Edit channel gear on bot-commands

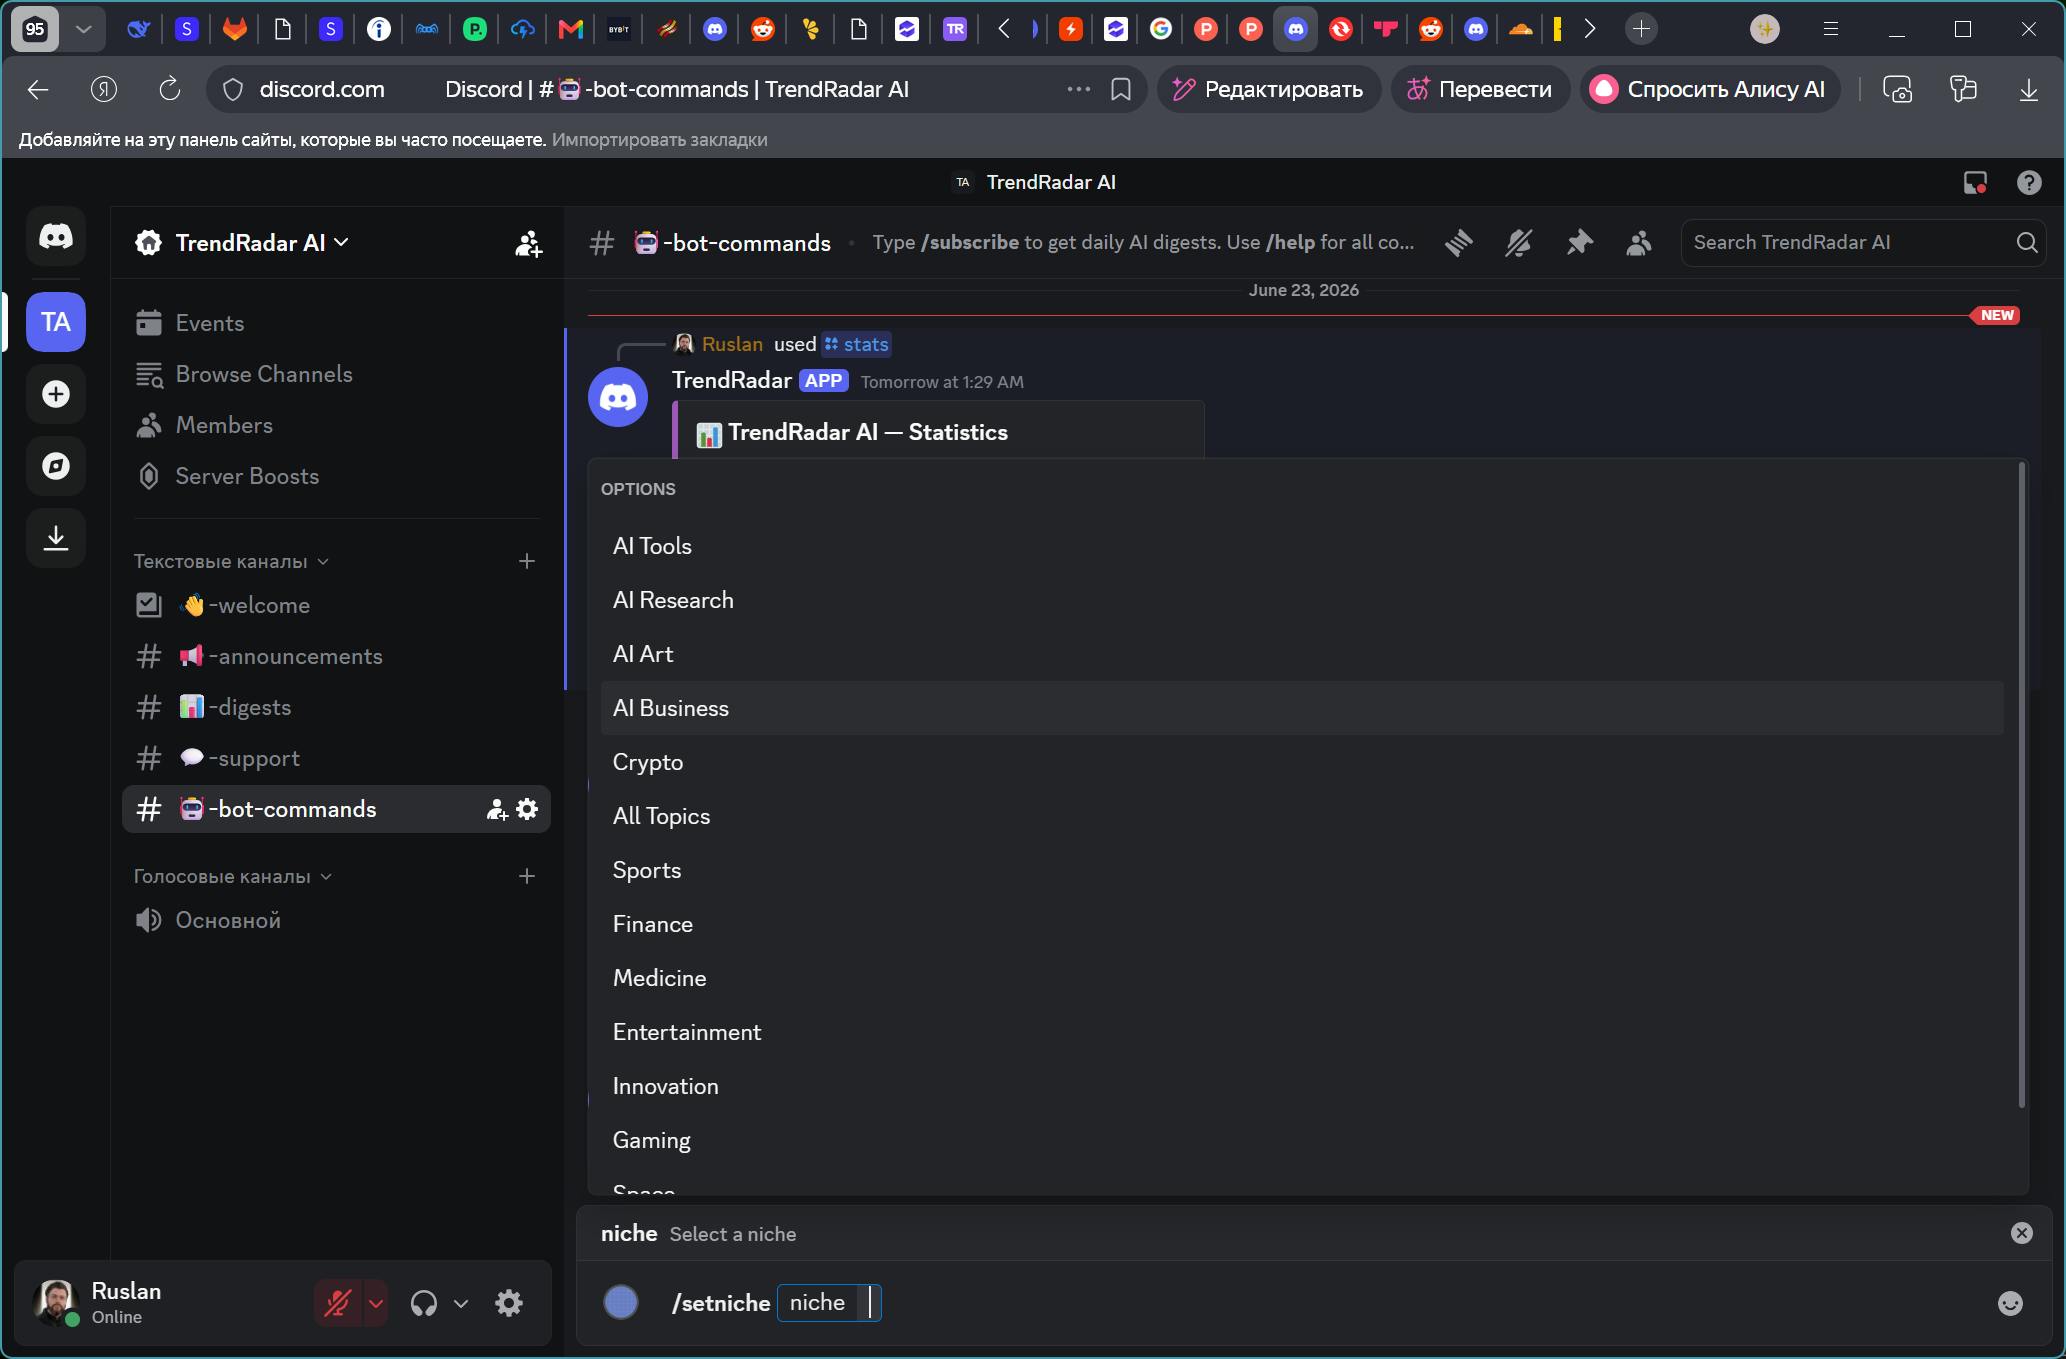[527, 809]
